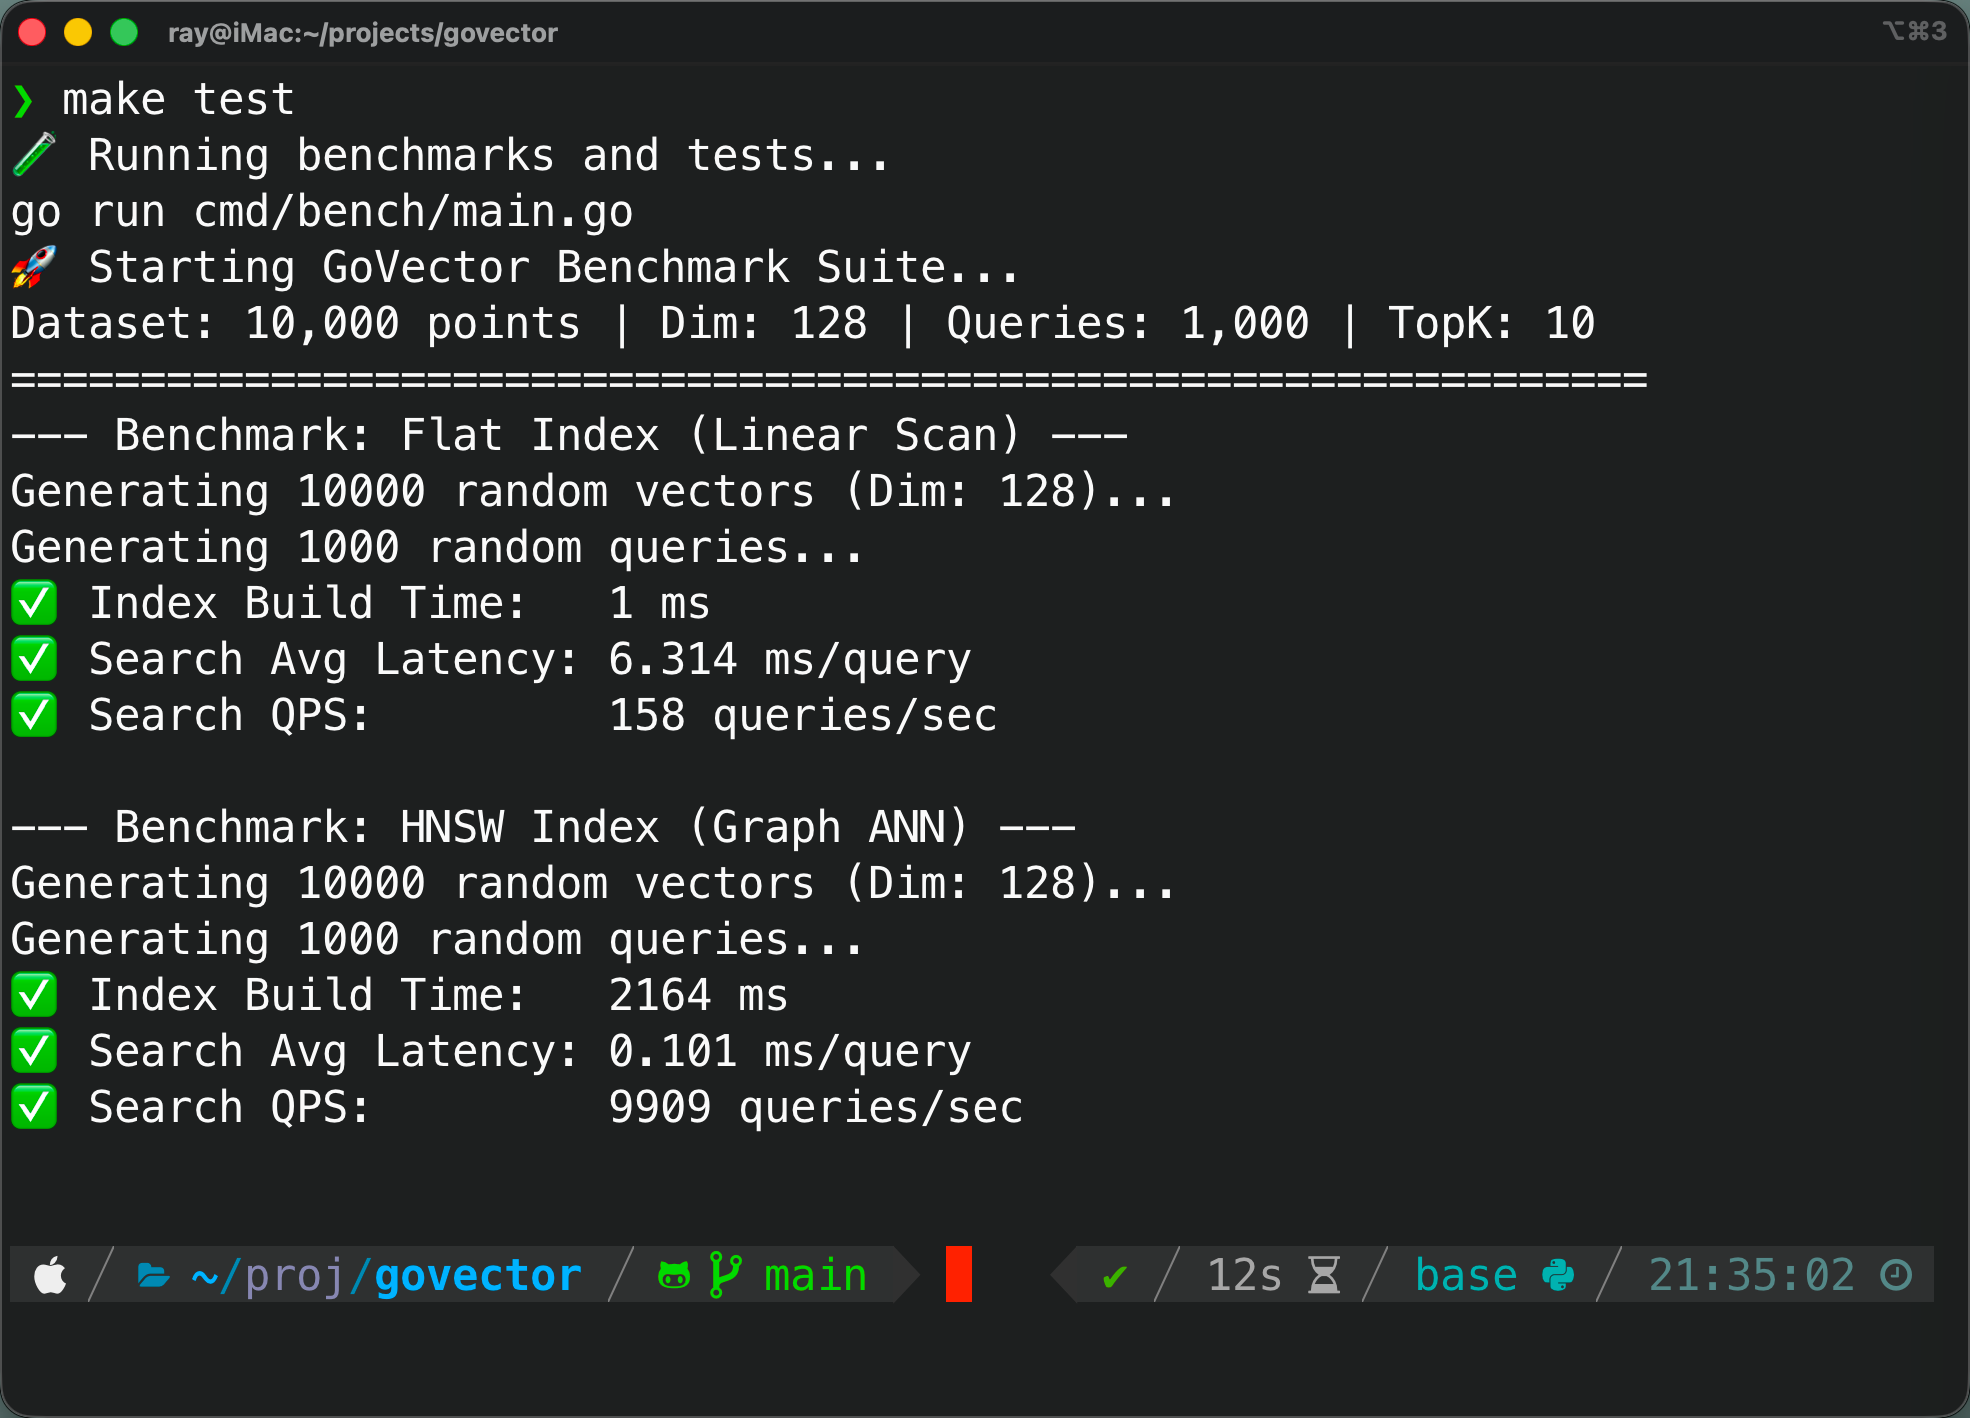Click the Apple logo in the status bar
Screen dimensions: 1970x1418
click(x=50, y=1275)
